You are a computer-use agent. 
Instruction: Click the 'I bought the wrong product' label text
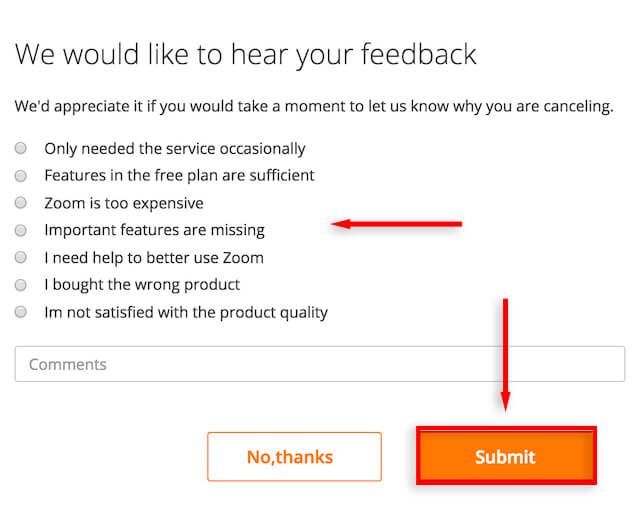coord(142,284)
